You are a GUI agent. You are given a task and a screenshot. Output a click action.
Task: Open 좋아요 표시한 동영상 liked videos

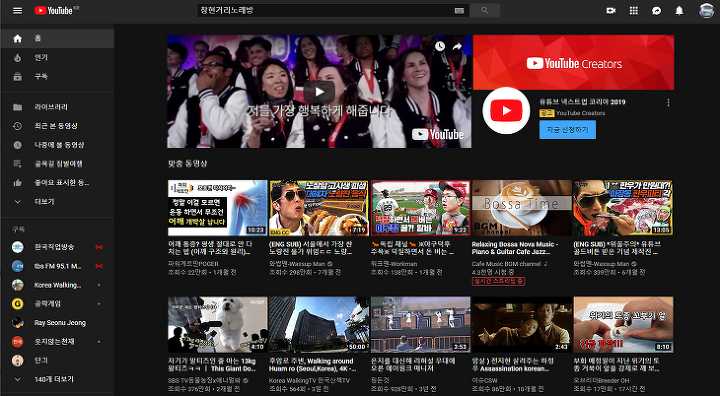57,183
